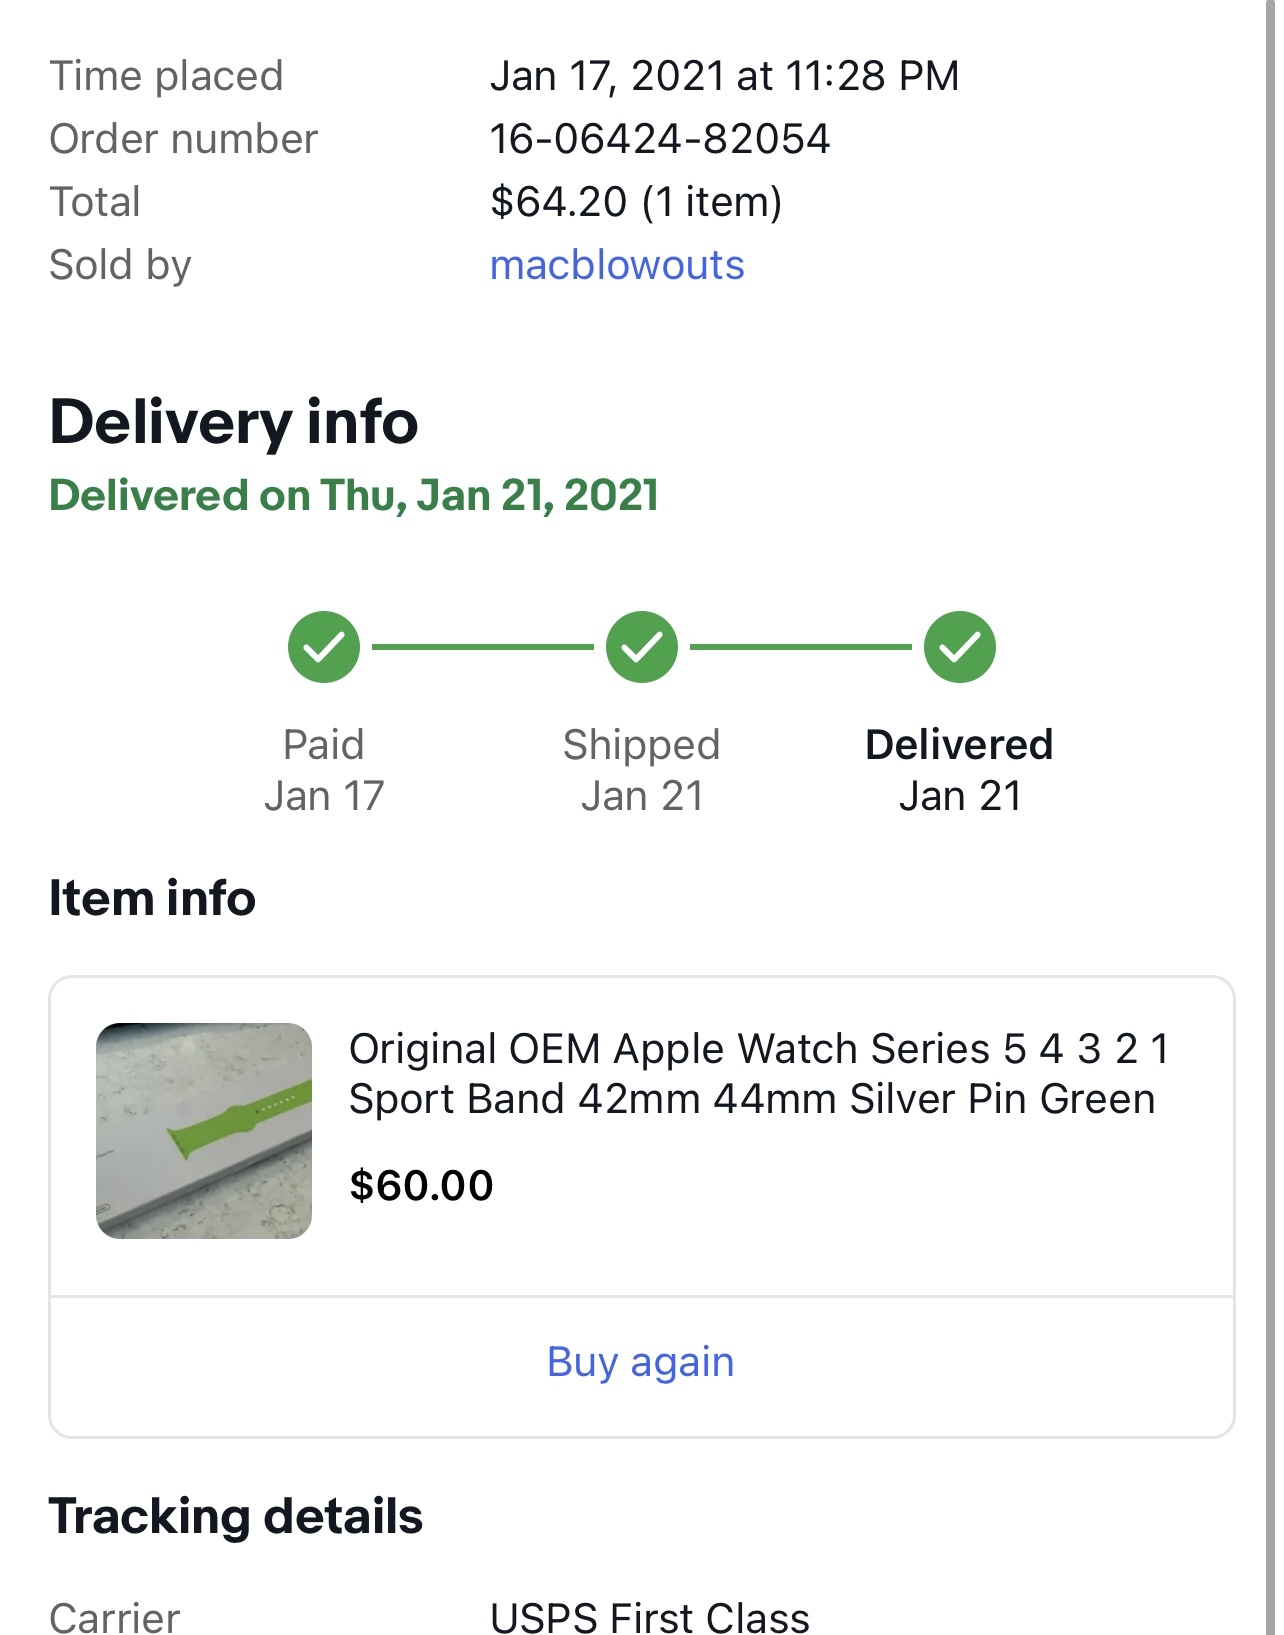This screenshot has width=1284, height=1635.
Task: Tap the $60.00 item price
Action: [x=421, y=1186]
